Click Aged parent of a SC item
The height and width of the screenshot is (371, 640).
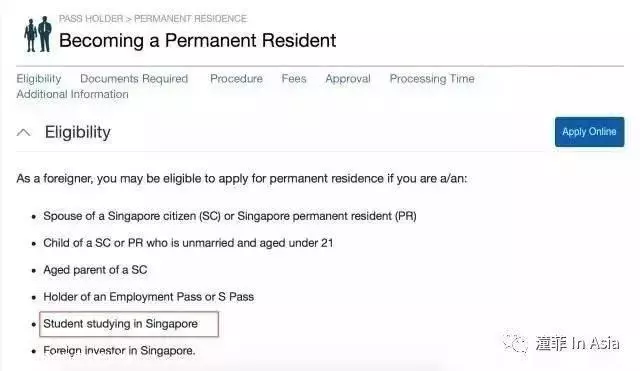(95, 270)
